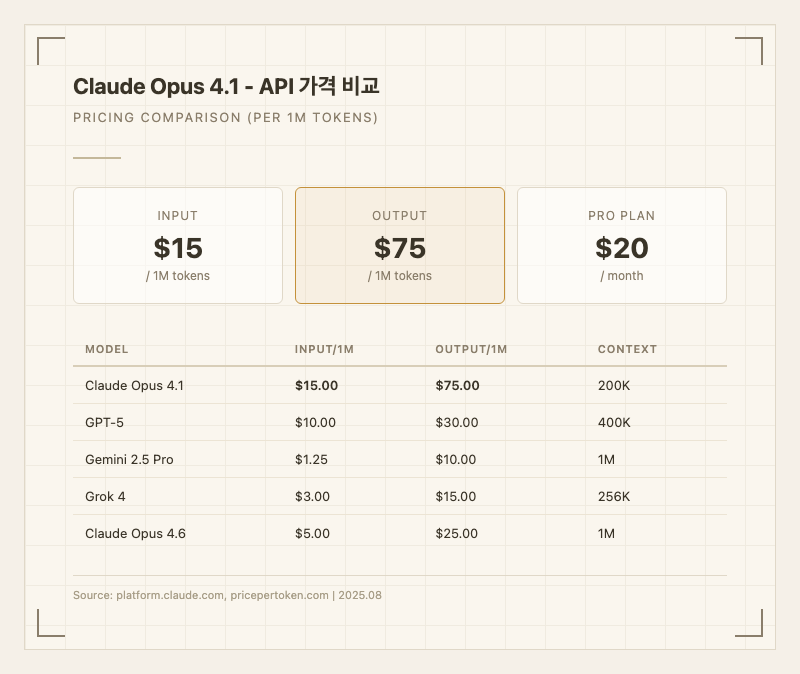Open the PRO PLAN $20 card
800x674 pixels.
(x=622, y=245)
